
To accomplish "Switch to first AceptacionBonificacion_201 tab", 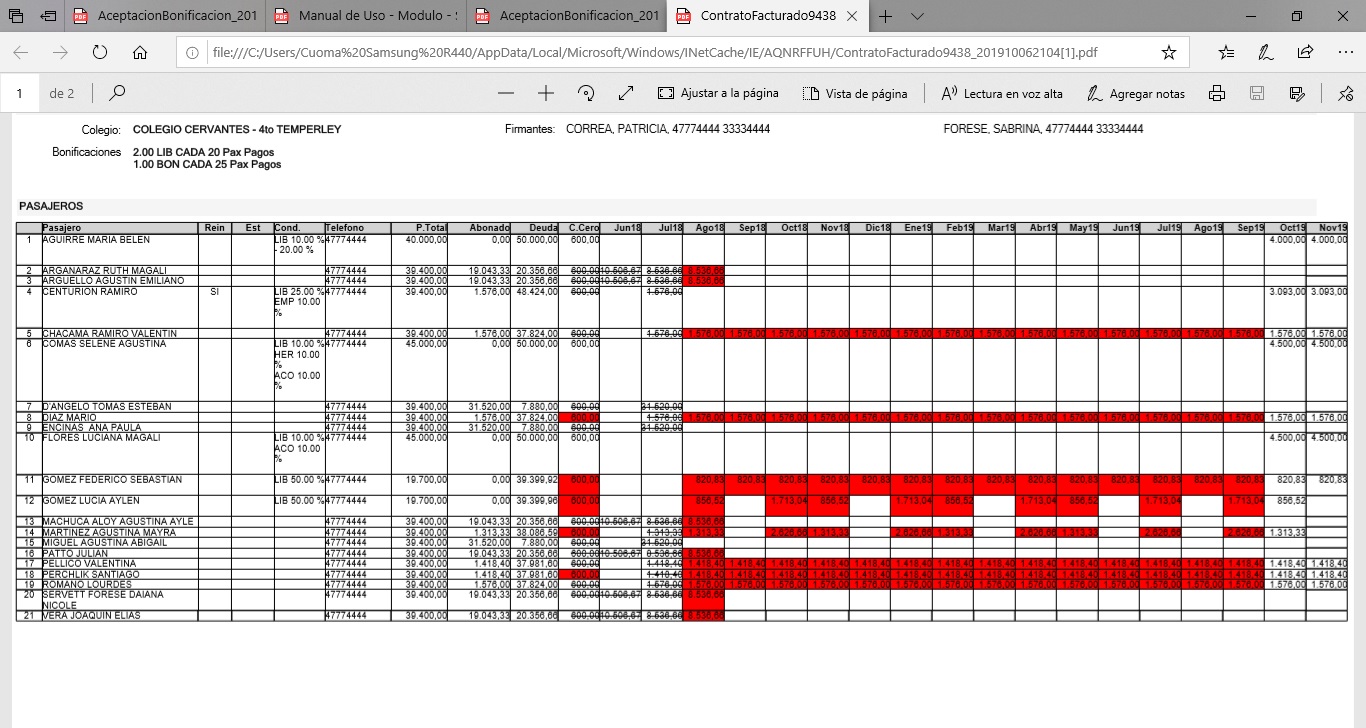I will [x=165, y=16].
